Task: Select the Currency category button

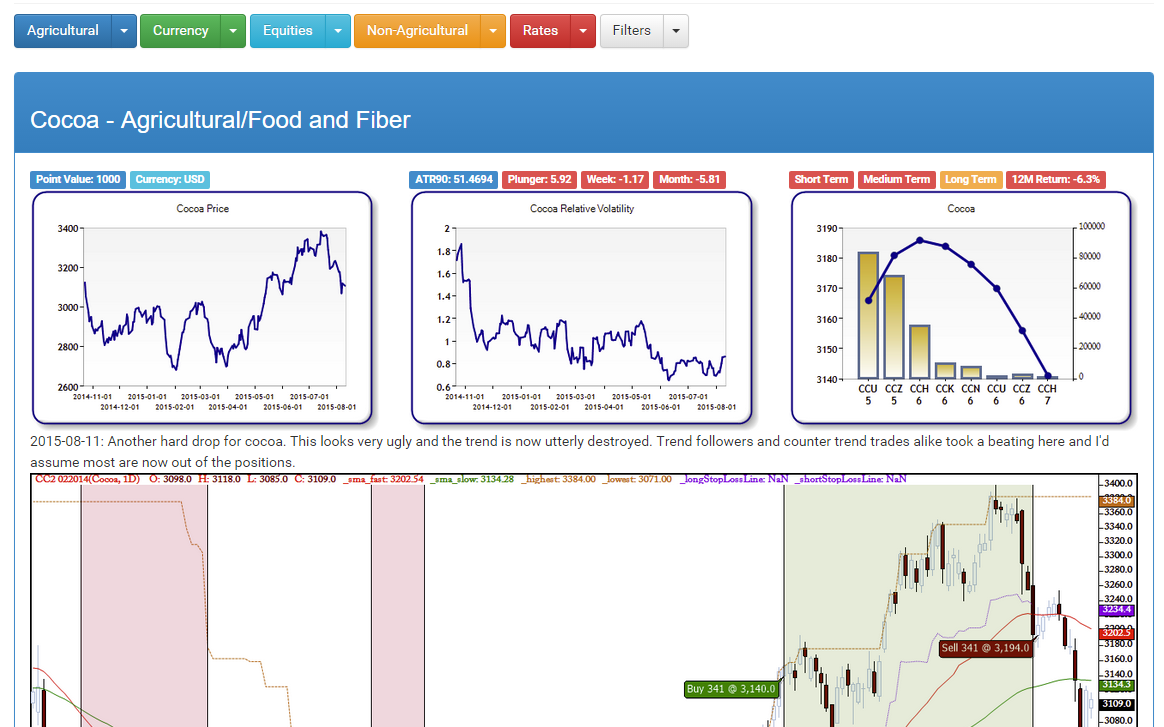Action: tap(180, 31)
